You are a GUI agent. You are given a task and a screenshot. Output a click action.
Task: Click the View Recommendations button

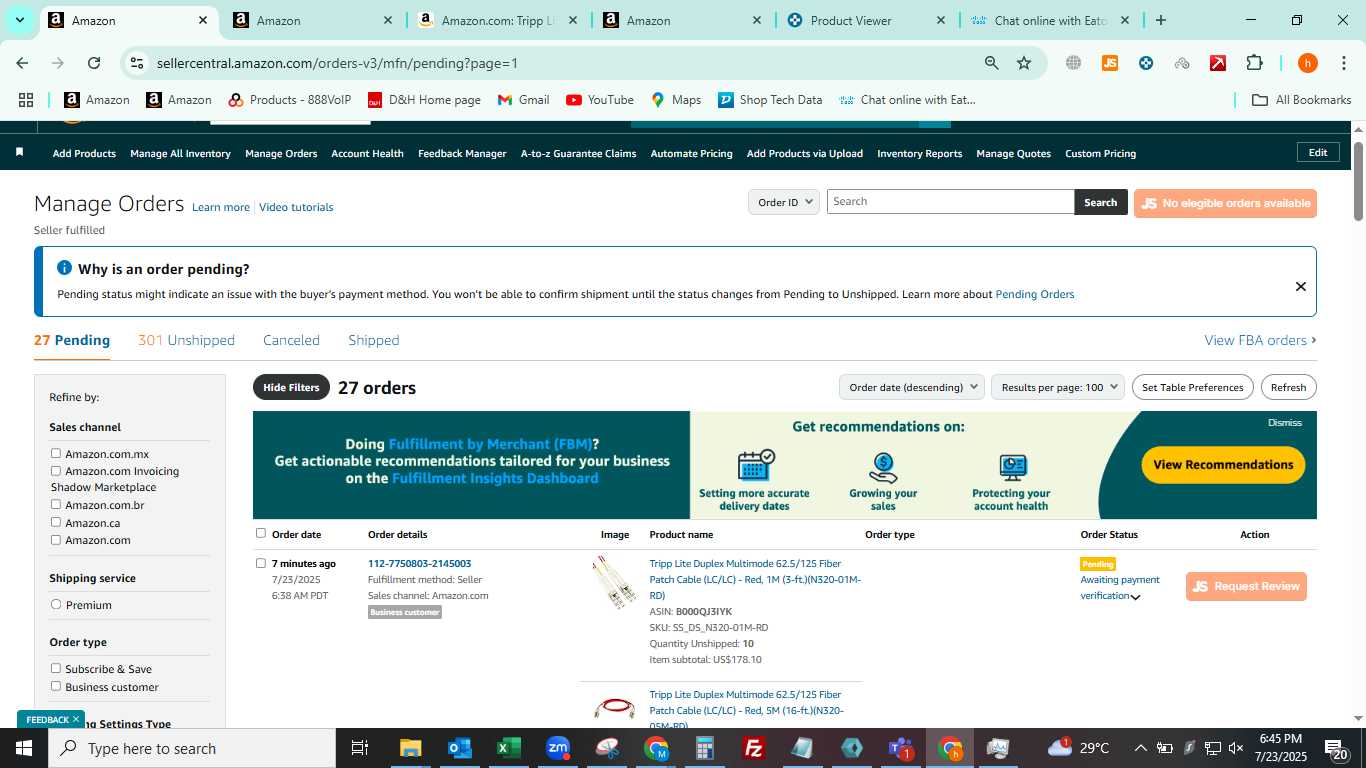[x=1223, y=464]
